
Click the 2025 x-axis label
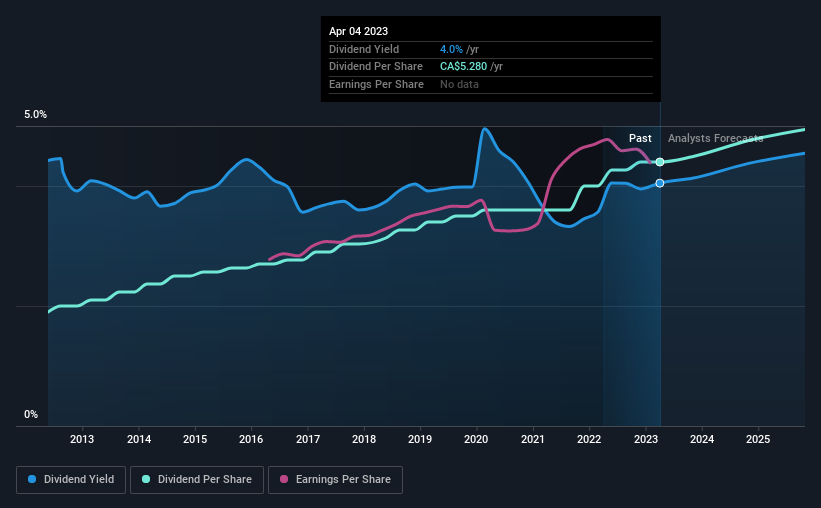tap(758, 439)
